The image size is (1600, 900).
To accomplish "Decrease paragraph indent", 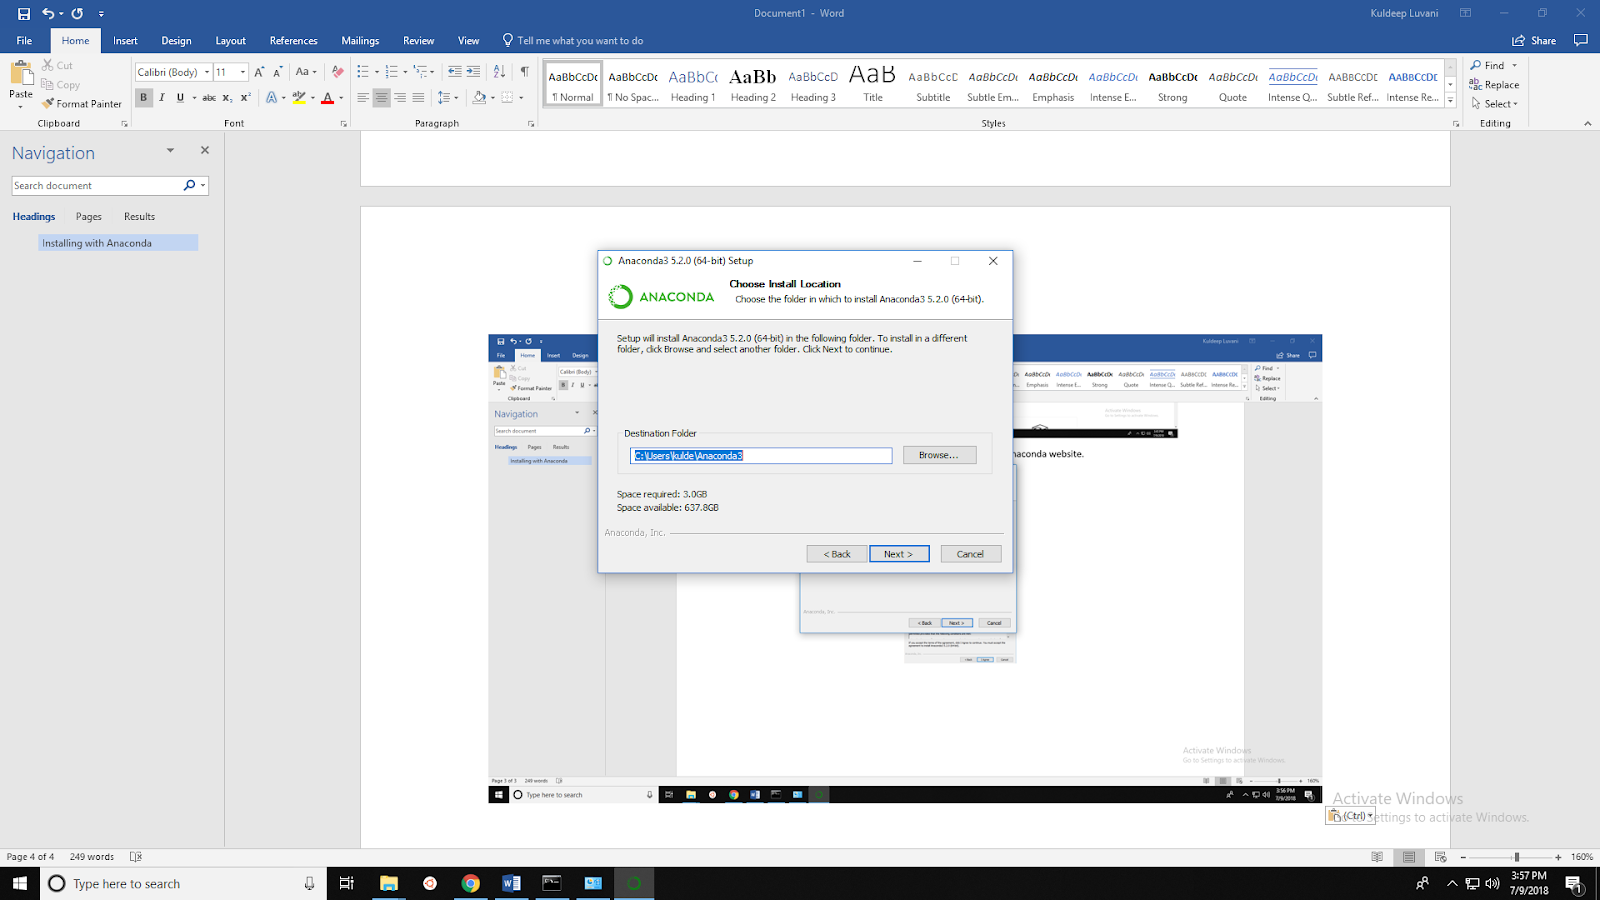I will click(x=455, y=72).
